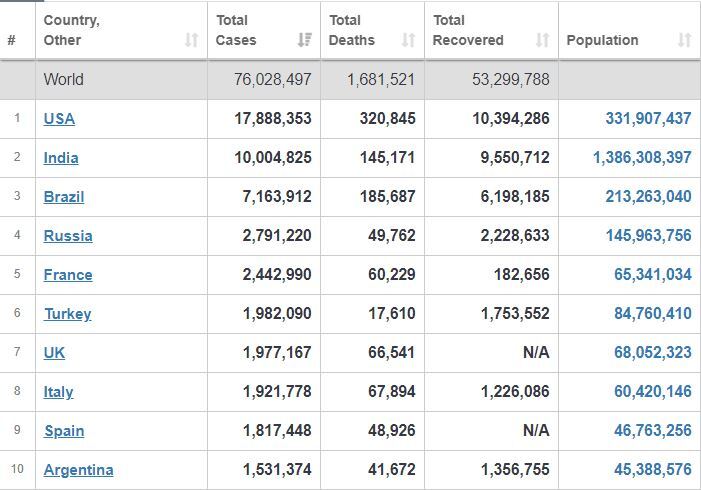Click Spain population 46,763,256 link
The image size is (701, 490).
pyautogui.click(x=653, y=430)
